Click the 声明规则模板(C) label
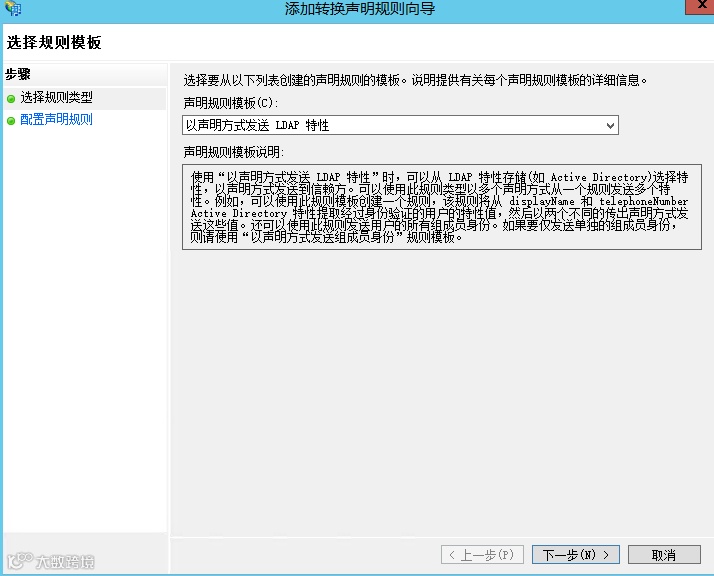Screen dimensions: 714x576 [230, 103]
